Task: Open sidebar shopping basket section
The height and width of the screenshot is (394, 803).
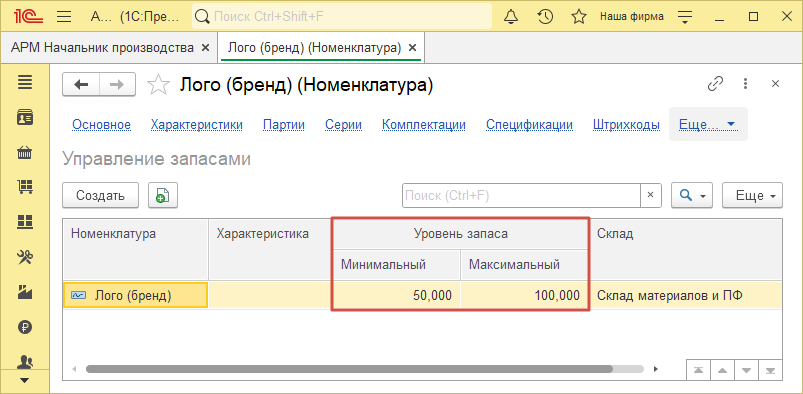Action: [25, 152]
